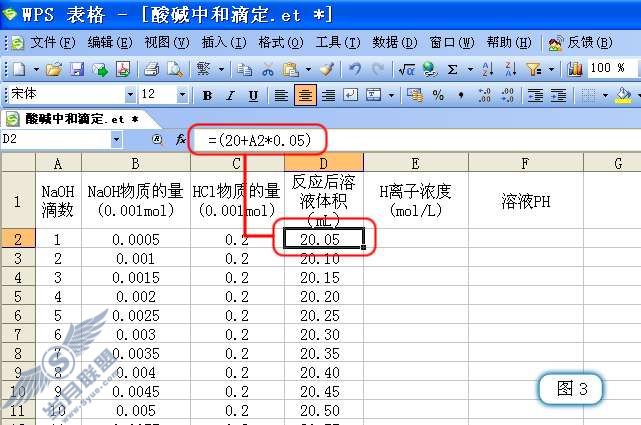Click the decrease decimal places icon
The width and height of the screenshot is (641, 425).
507,95
